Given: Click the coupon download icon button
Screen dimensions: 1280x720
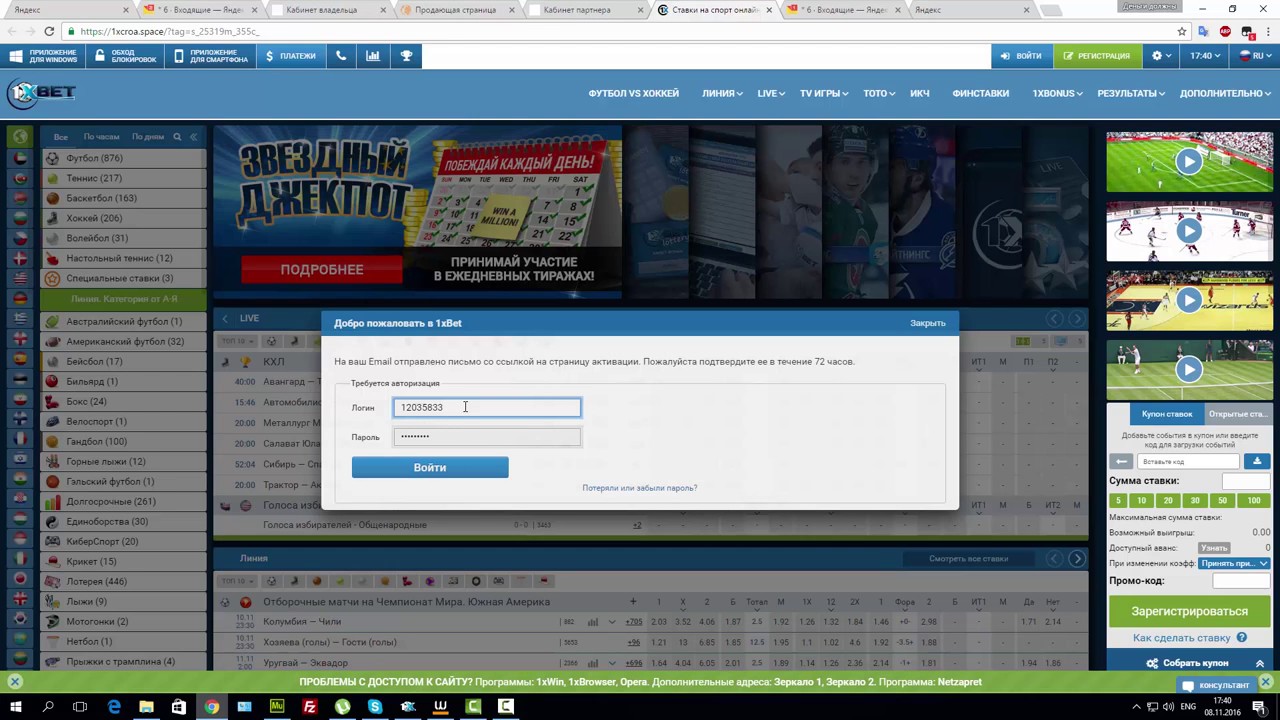Looking at the screenshot, I should (1257, 461).
